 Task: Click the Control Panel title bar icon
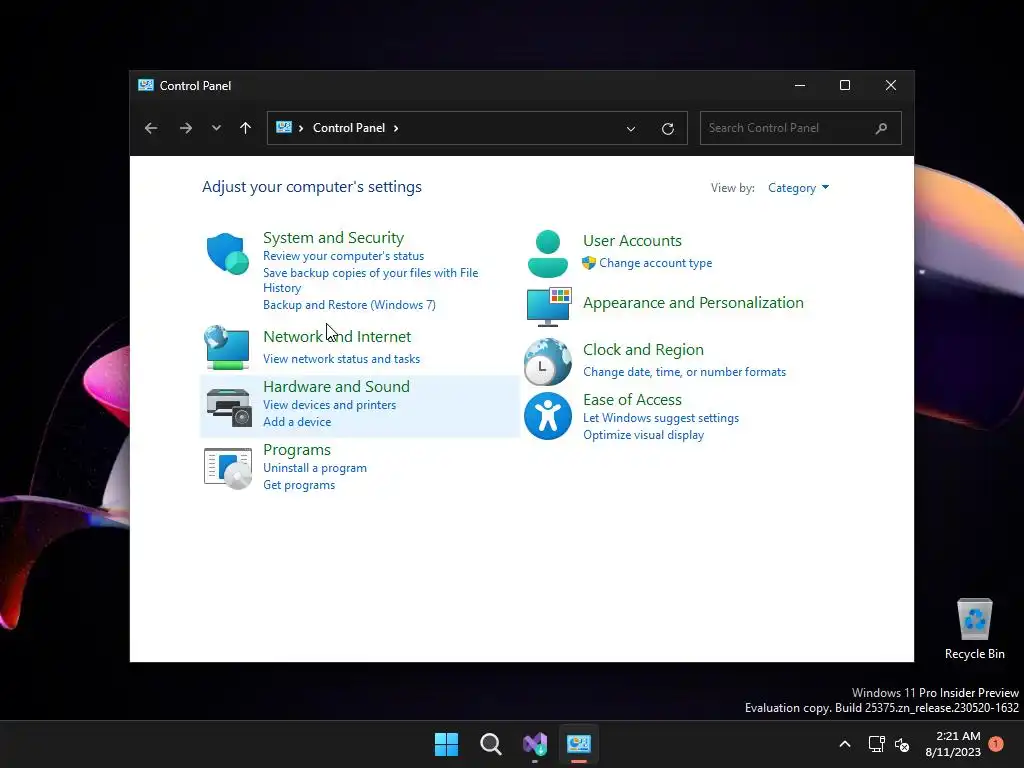click(x=146, y=85)
